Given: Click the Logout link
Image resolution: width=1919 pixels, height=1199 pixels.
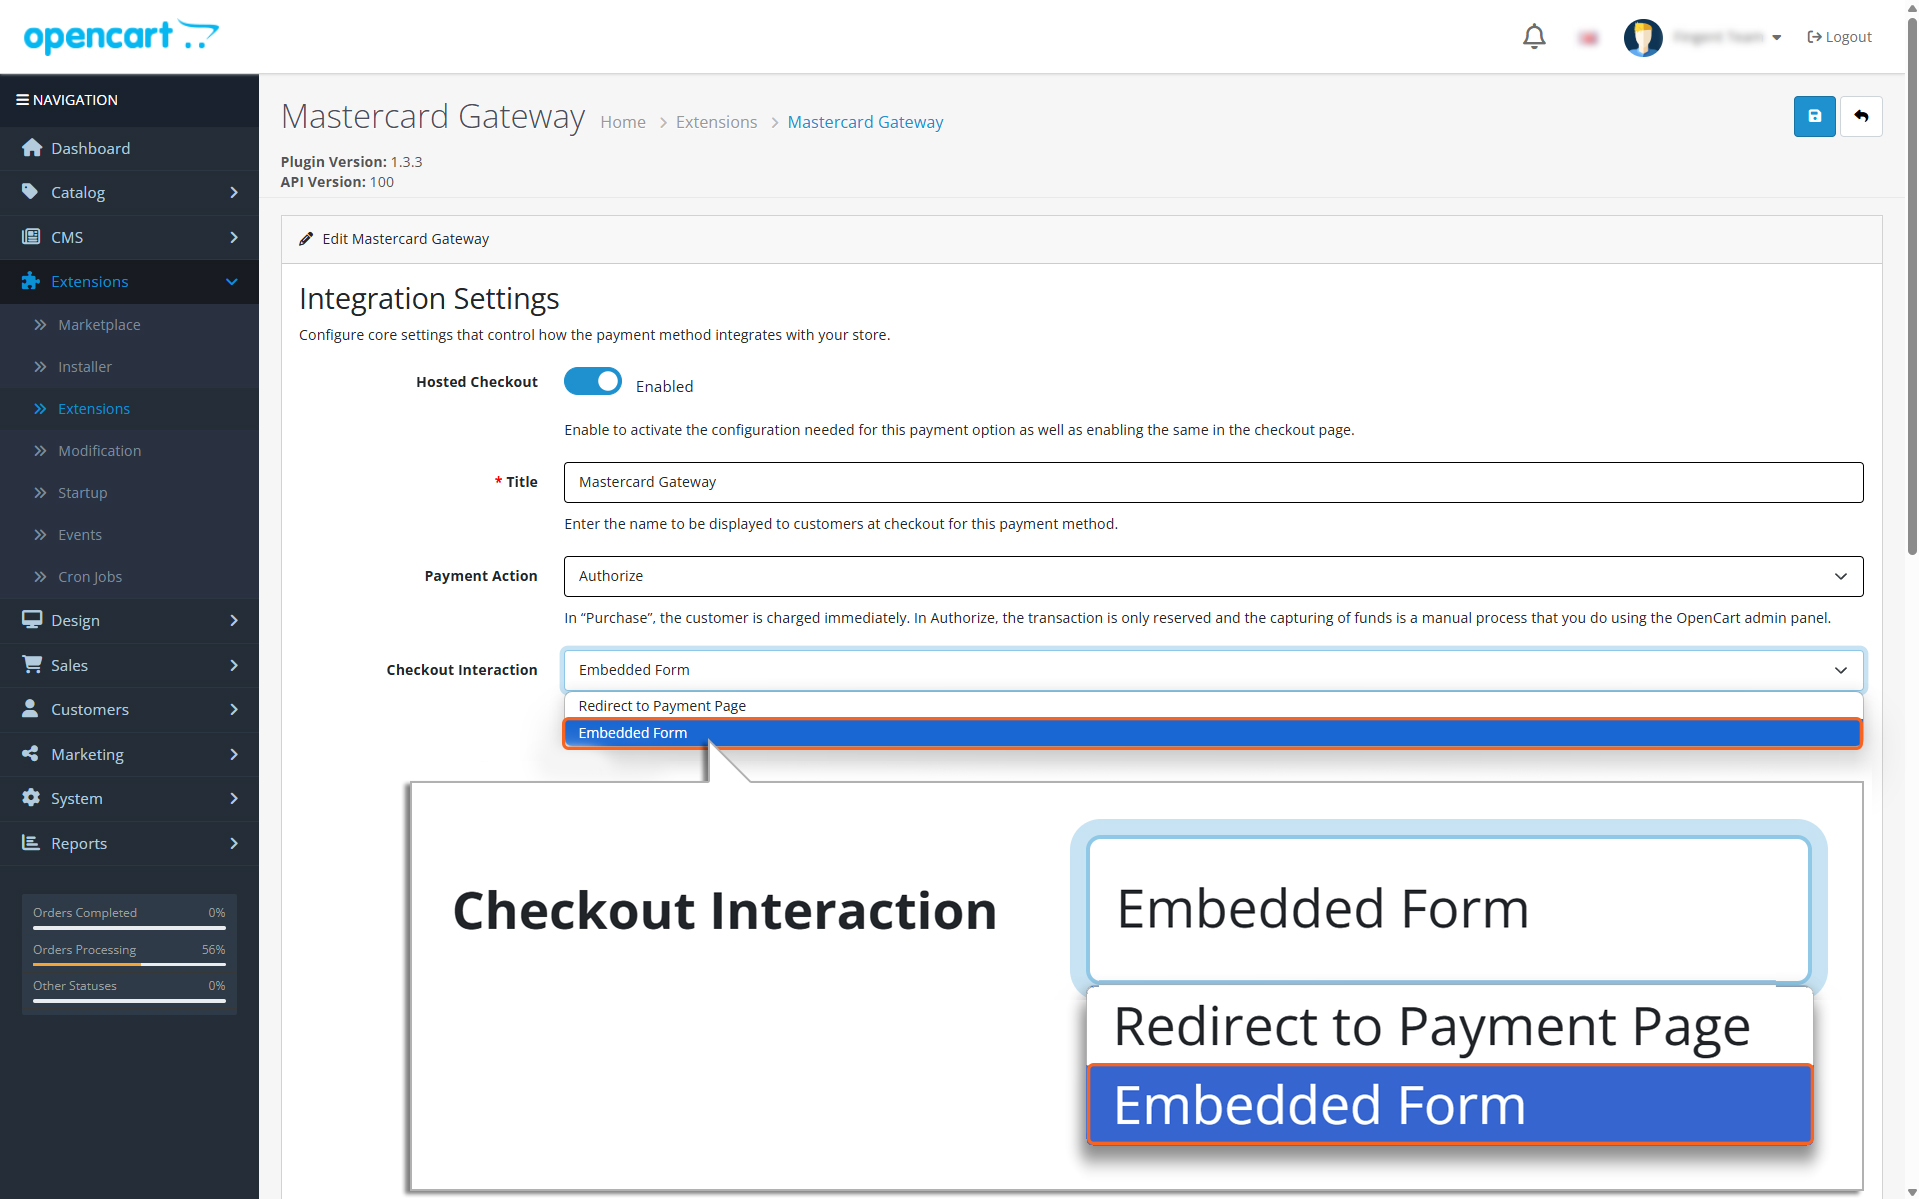Looking at the screenshot, I should pyautogui.click(x=1839, y=37).
